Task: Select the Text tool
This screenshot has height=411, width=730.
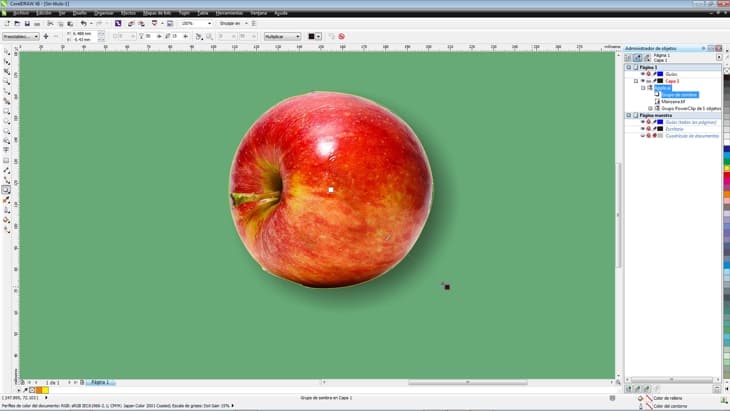Action: pos(7,150)
